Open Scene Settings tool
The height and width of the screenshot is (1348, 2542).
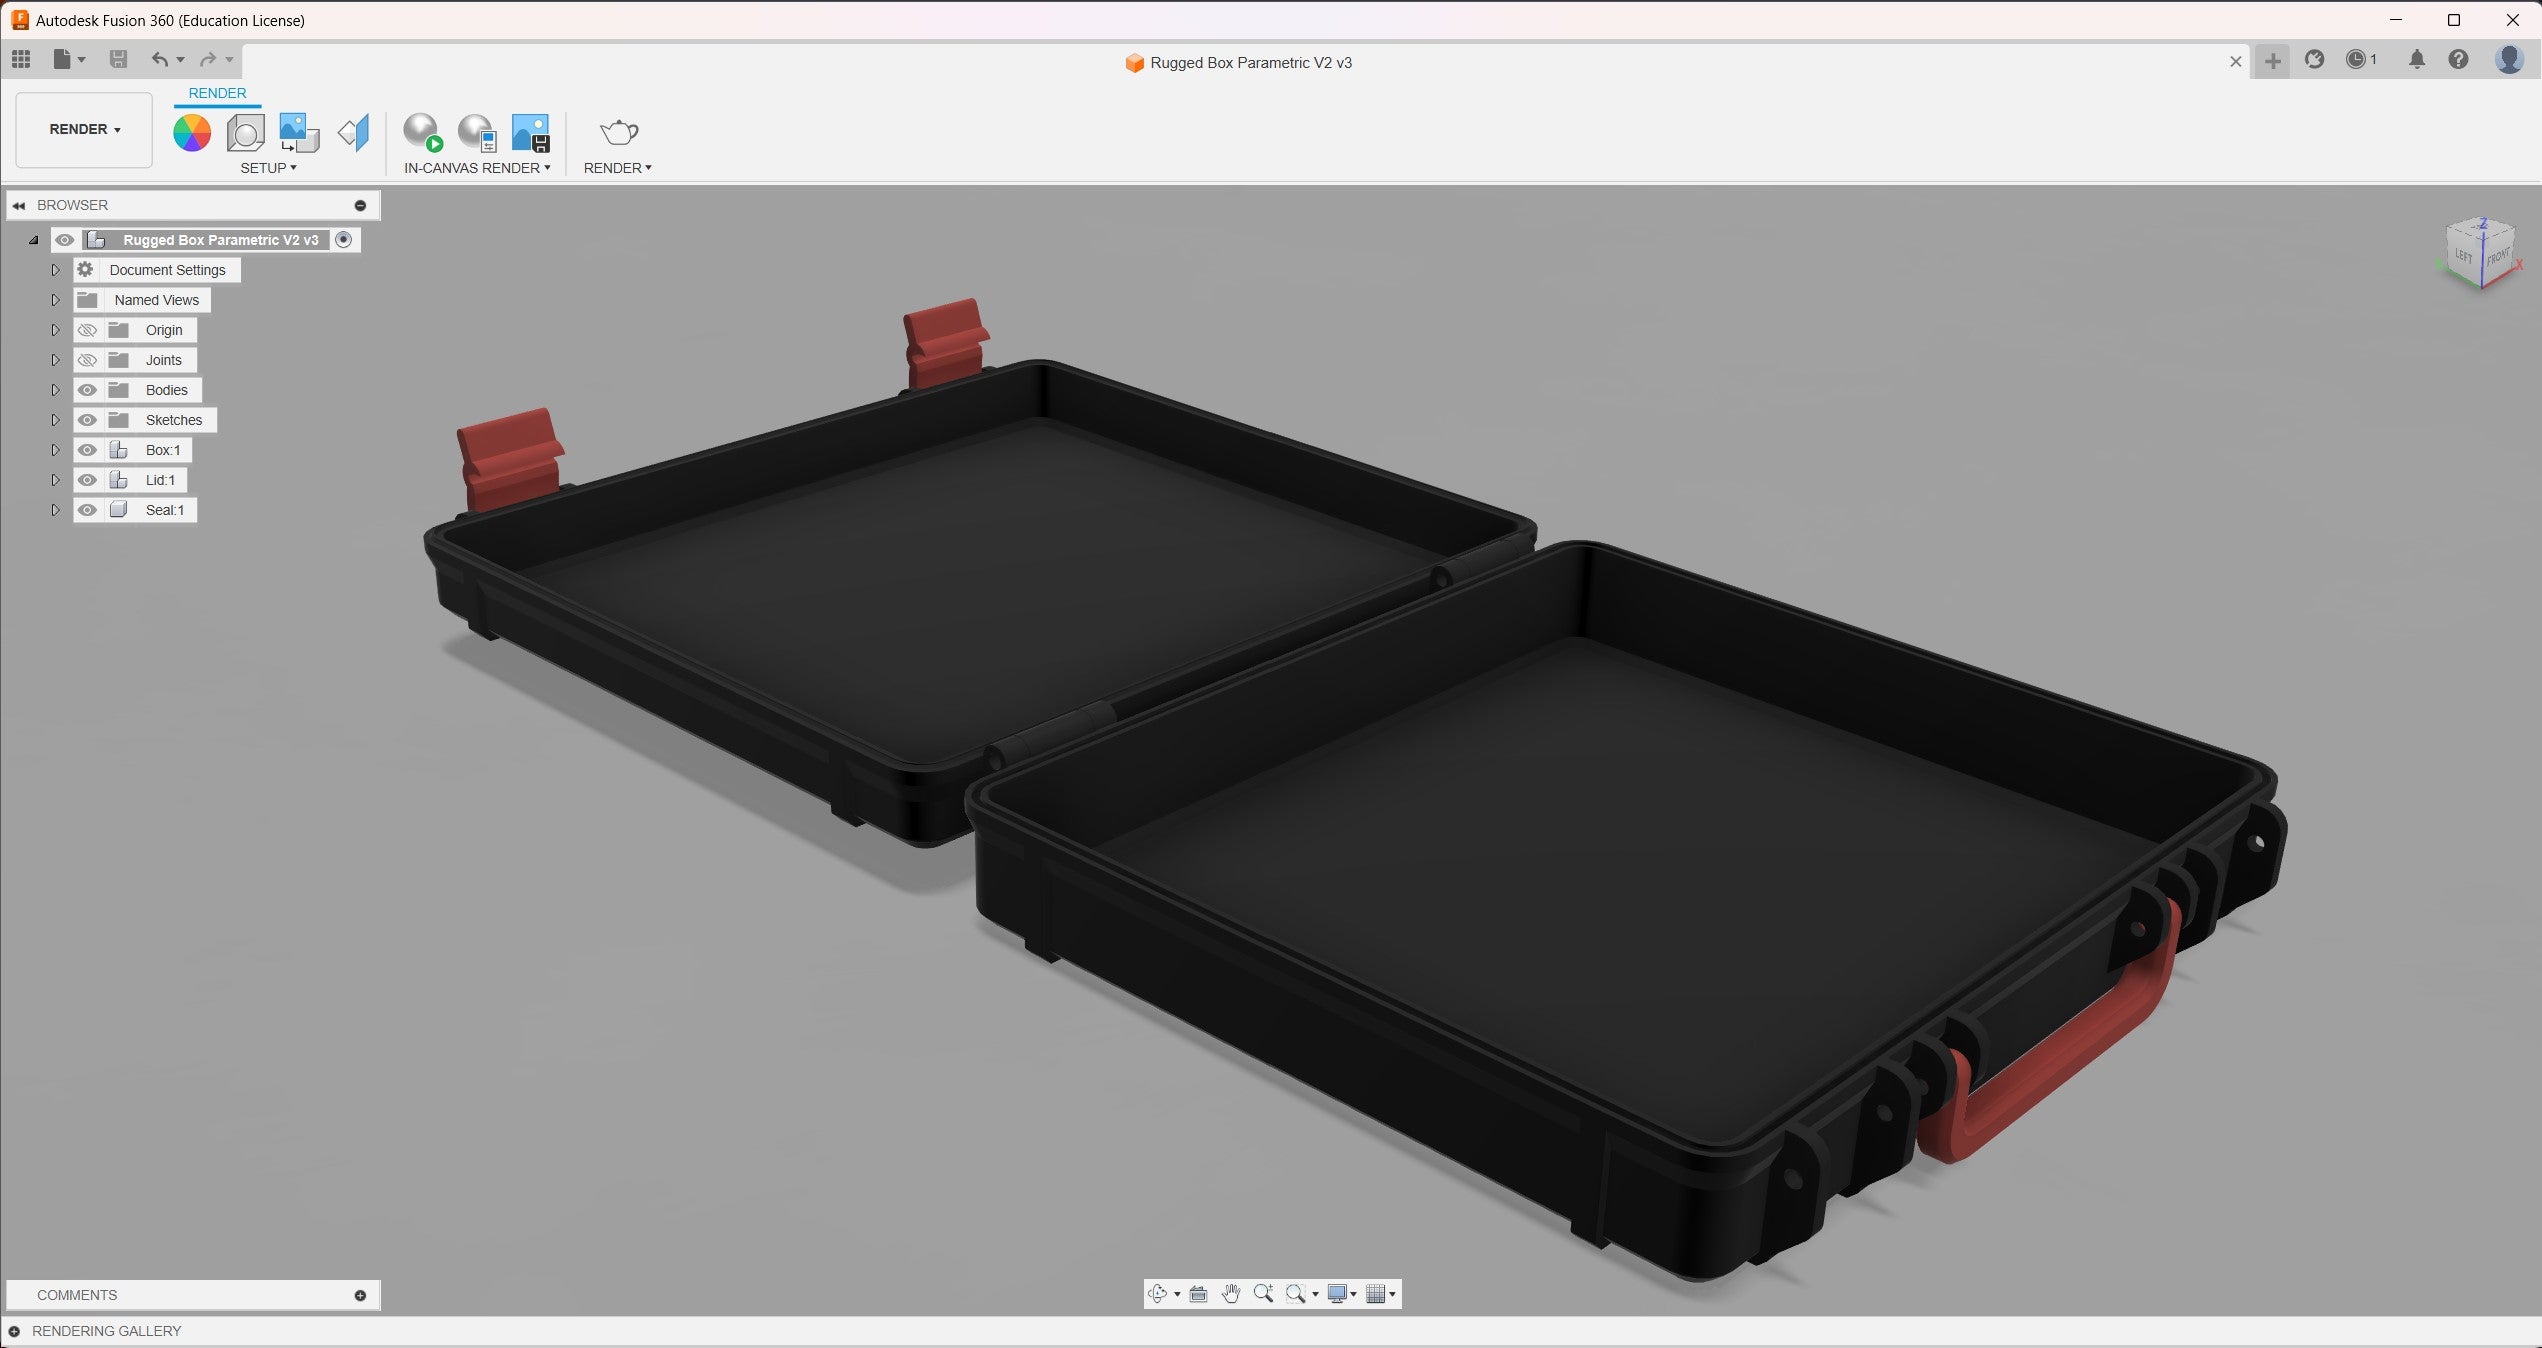[246, 132]
